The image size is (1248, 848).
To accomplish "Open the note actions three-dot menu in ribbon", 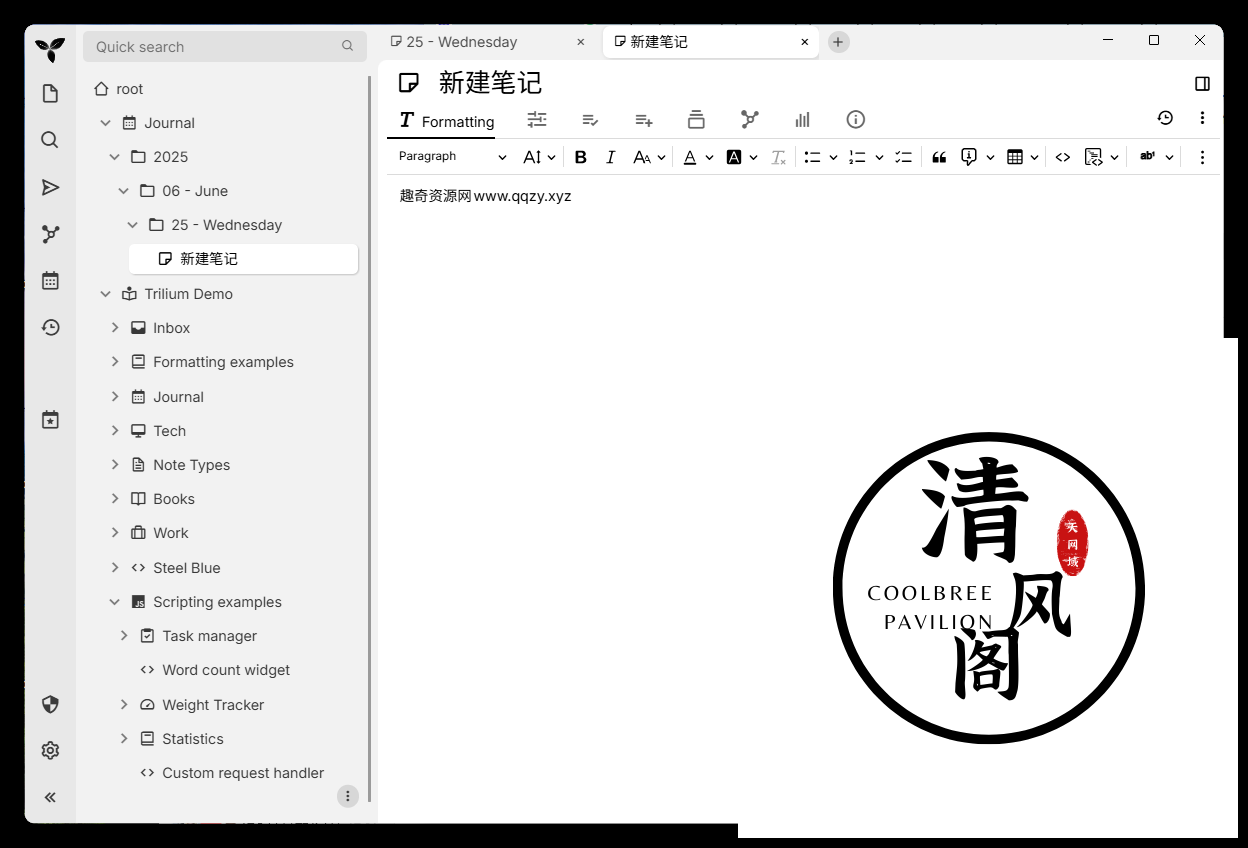I will 1202,118.
